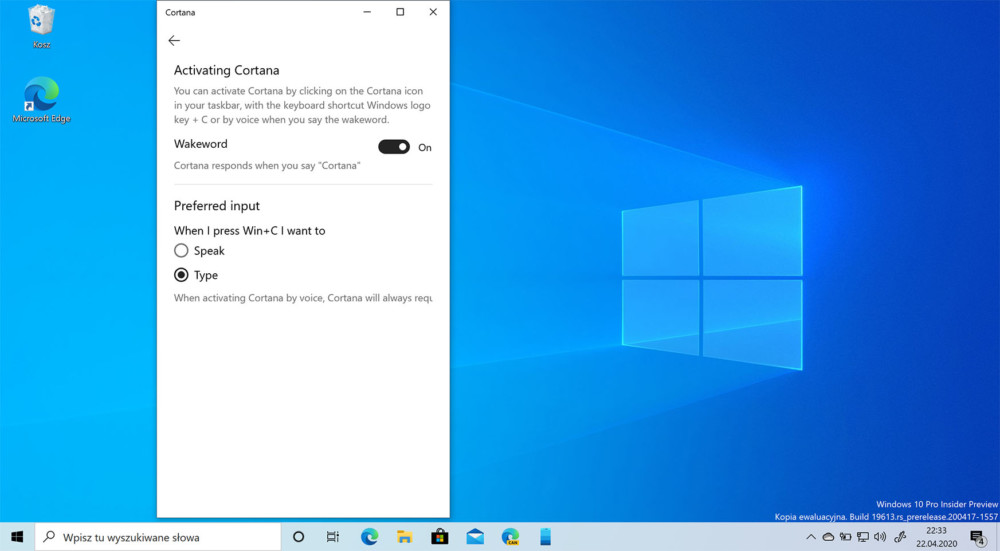
Task: Click the "Preferred input" heading
Action: pyautogui.click(x=217, y=206)
